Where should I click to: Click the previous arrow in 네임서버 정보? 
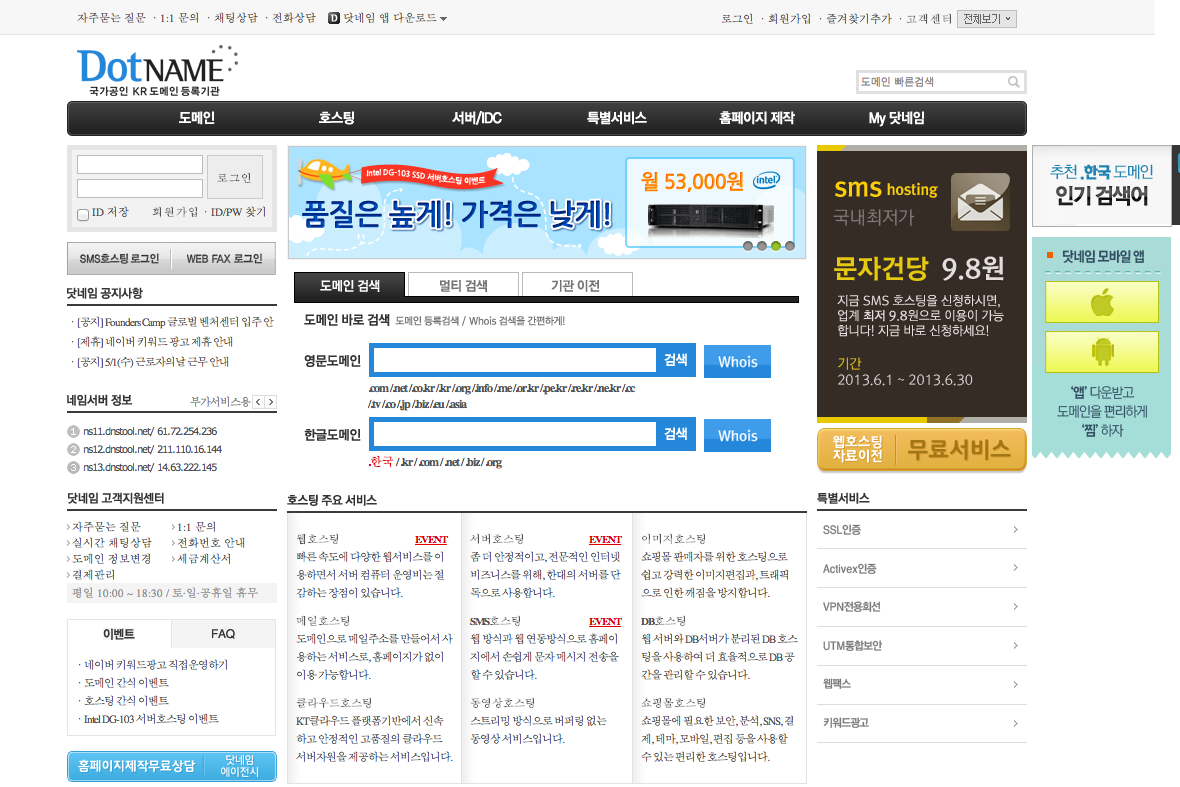pos(258,402)
